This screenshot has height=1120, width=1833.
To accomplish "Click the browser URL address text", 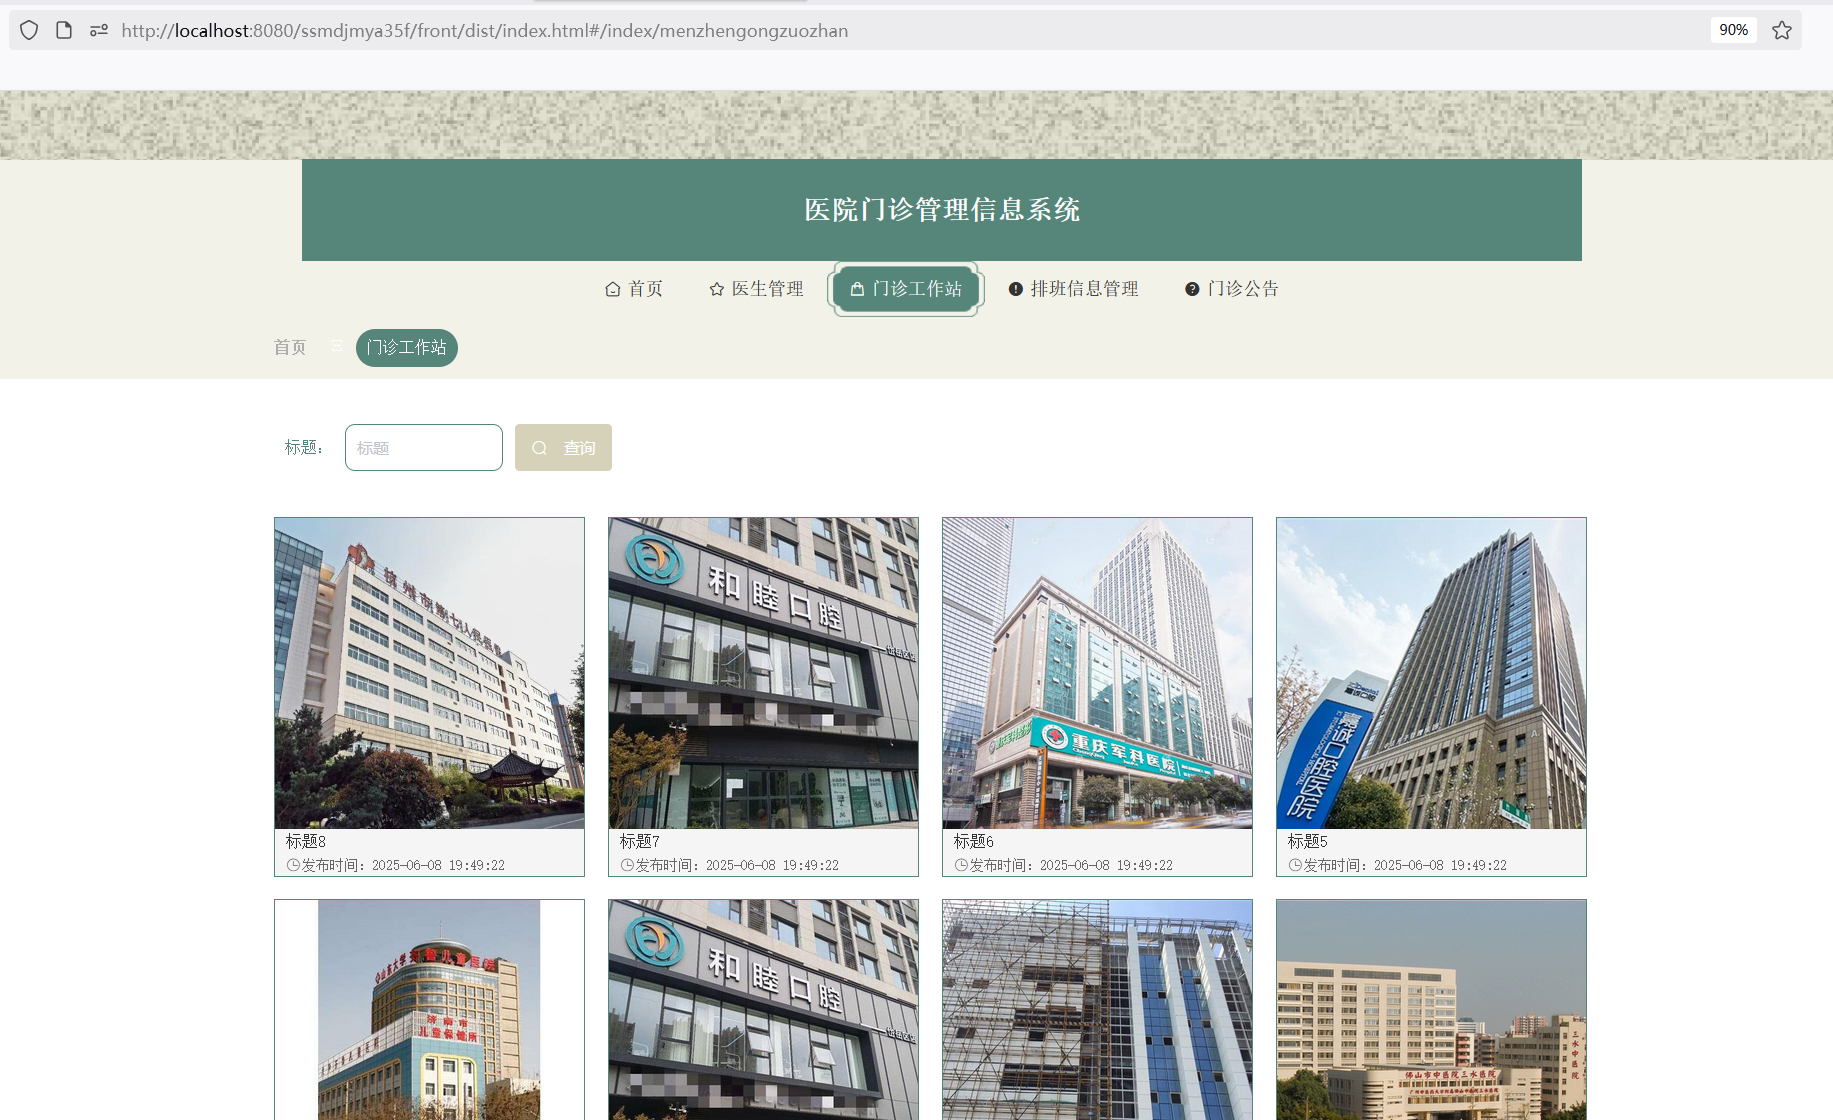I will click(484, 30).
